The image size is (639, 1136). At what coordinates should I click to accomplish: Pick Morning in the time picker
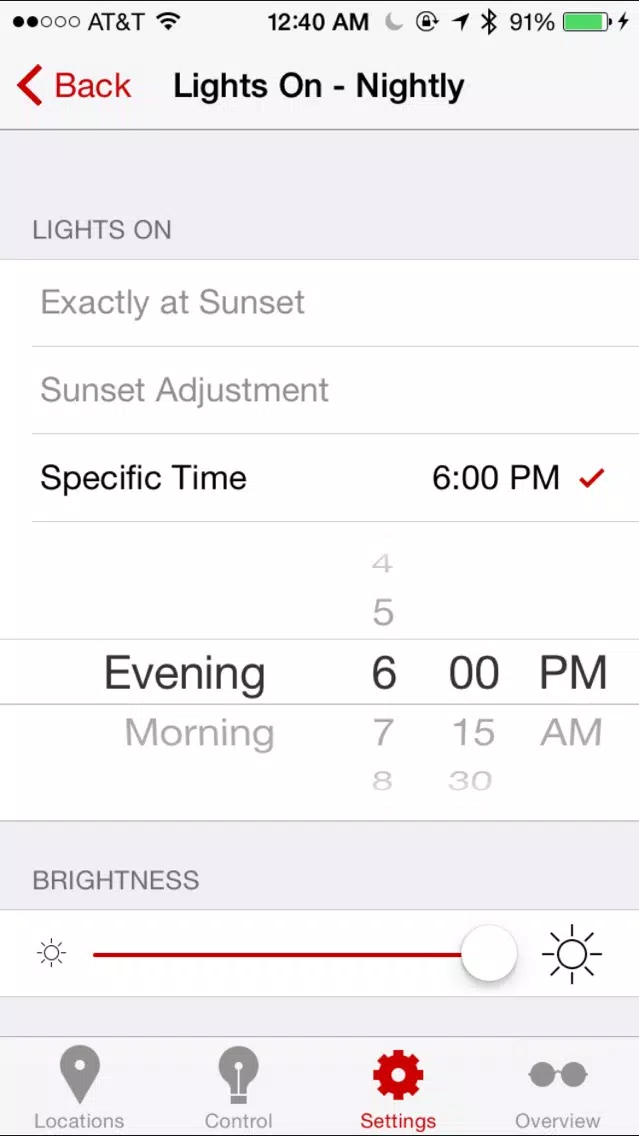[199, 732]
